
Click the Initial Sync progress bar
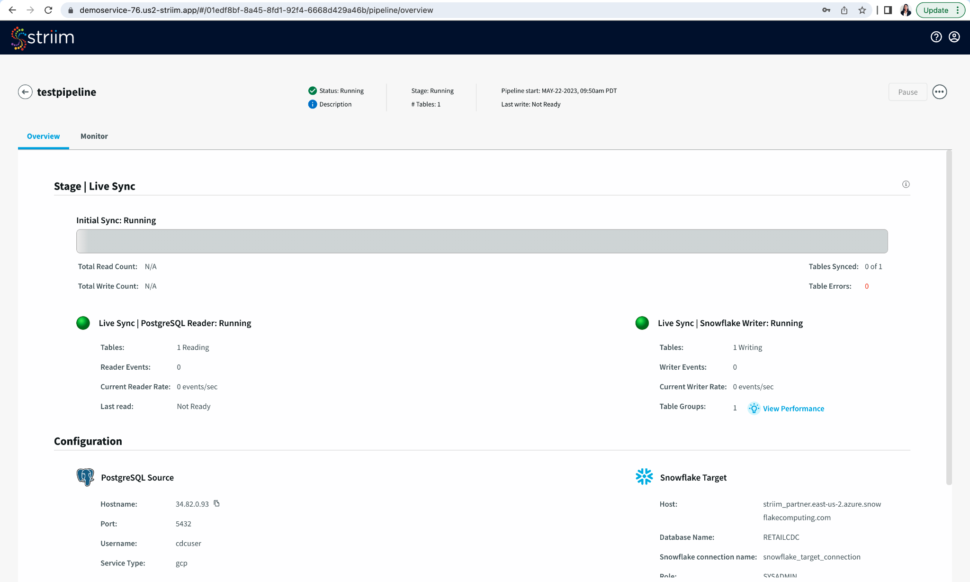482,241
